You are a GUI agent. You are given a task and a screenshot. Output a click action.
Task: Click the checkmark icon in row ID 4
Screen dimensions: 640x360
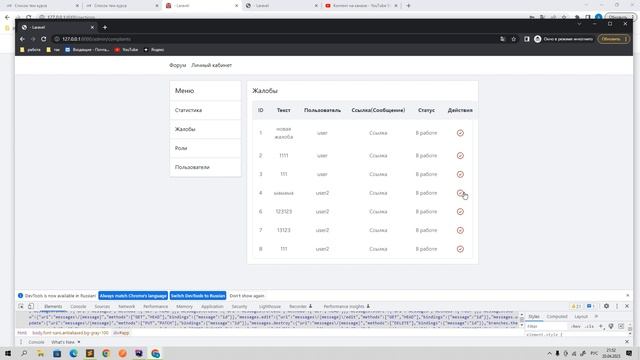[460, 193]
